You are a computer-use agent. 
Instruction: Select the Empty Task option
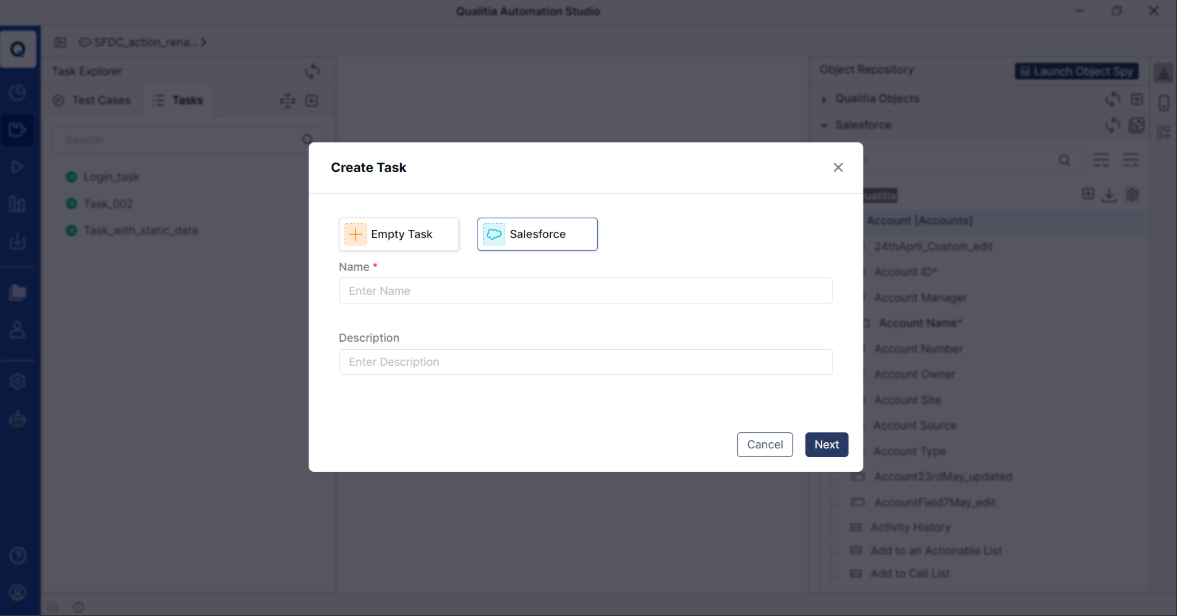tap(399, 234)
